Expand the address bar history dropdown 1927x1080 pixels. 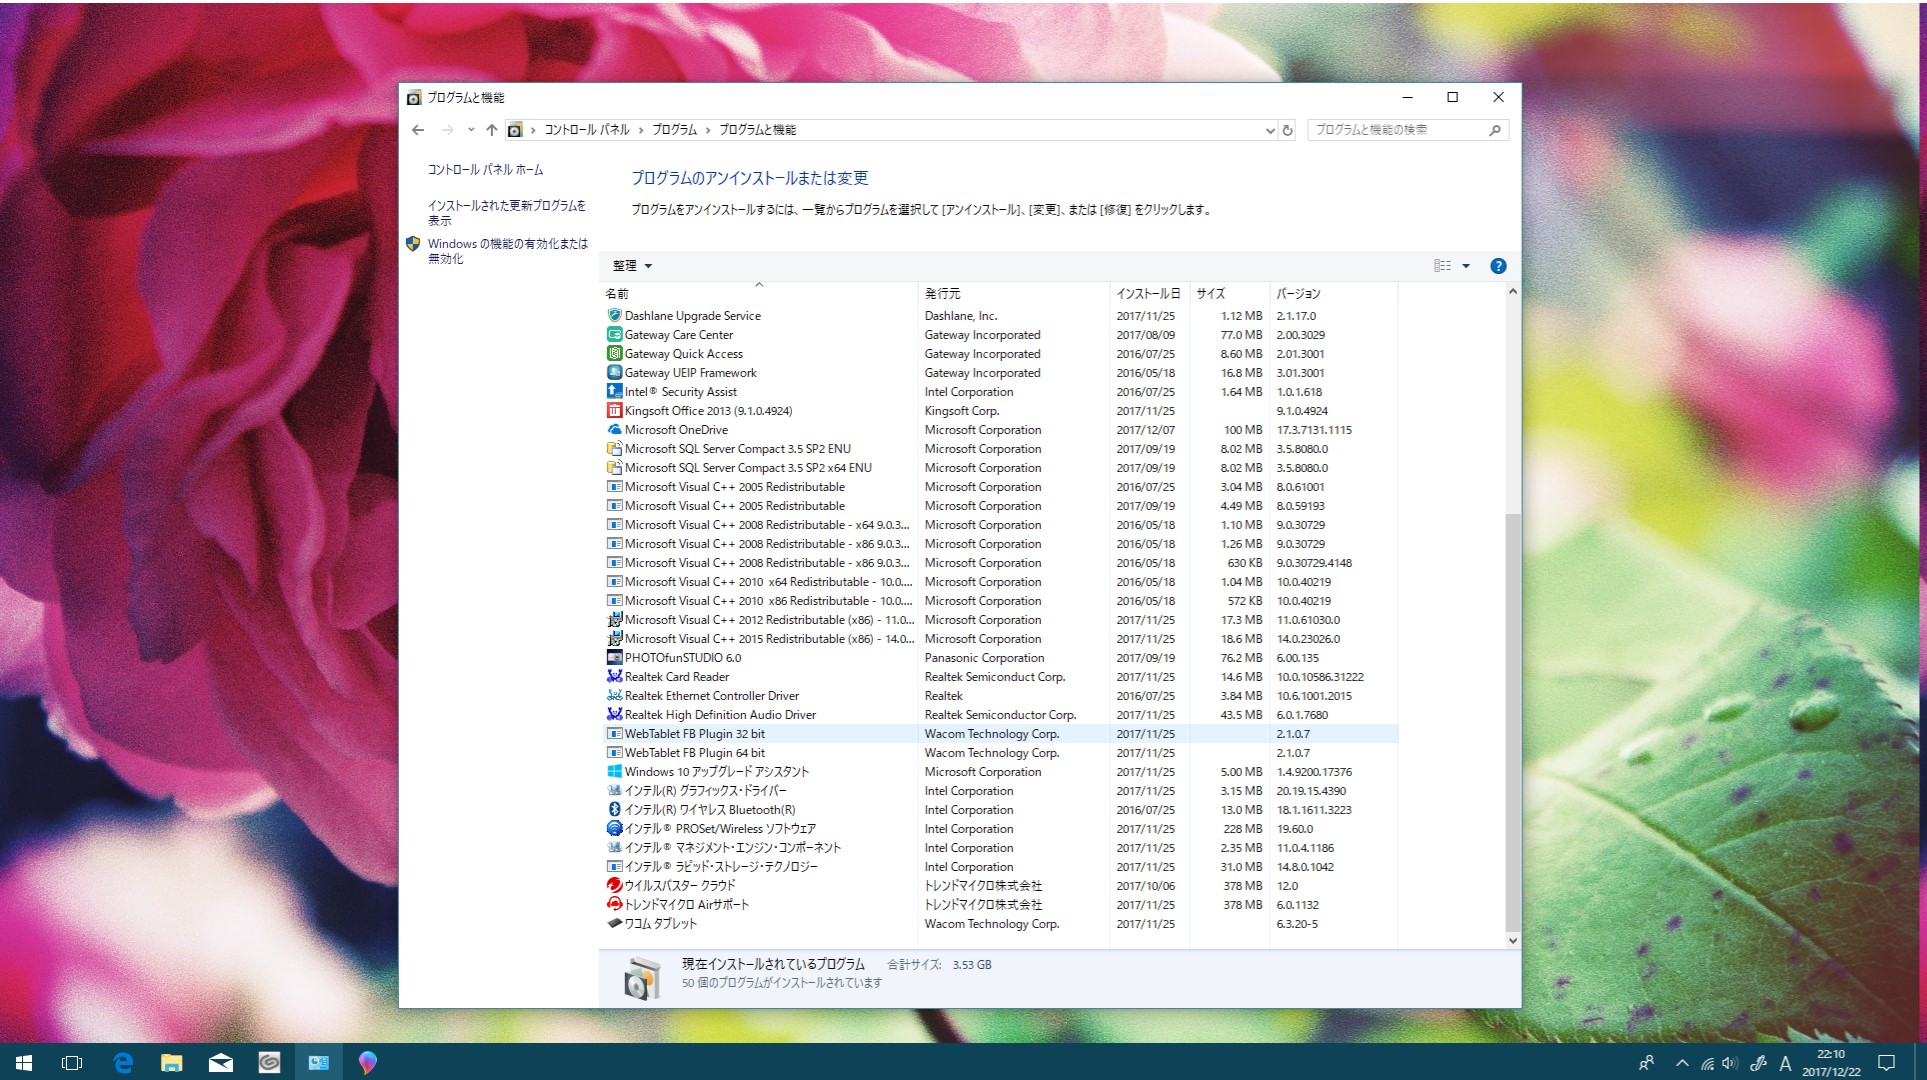(x=1270, y=130)
